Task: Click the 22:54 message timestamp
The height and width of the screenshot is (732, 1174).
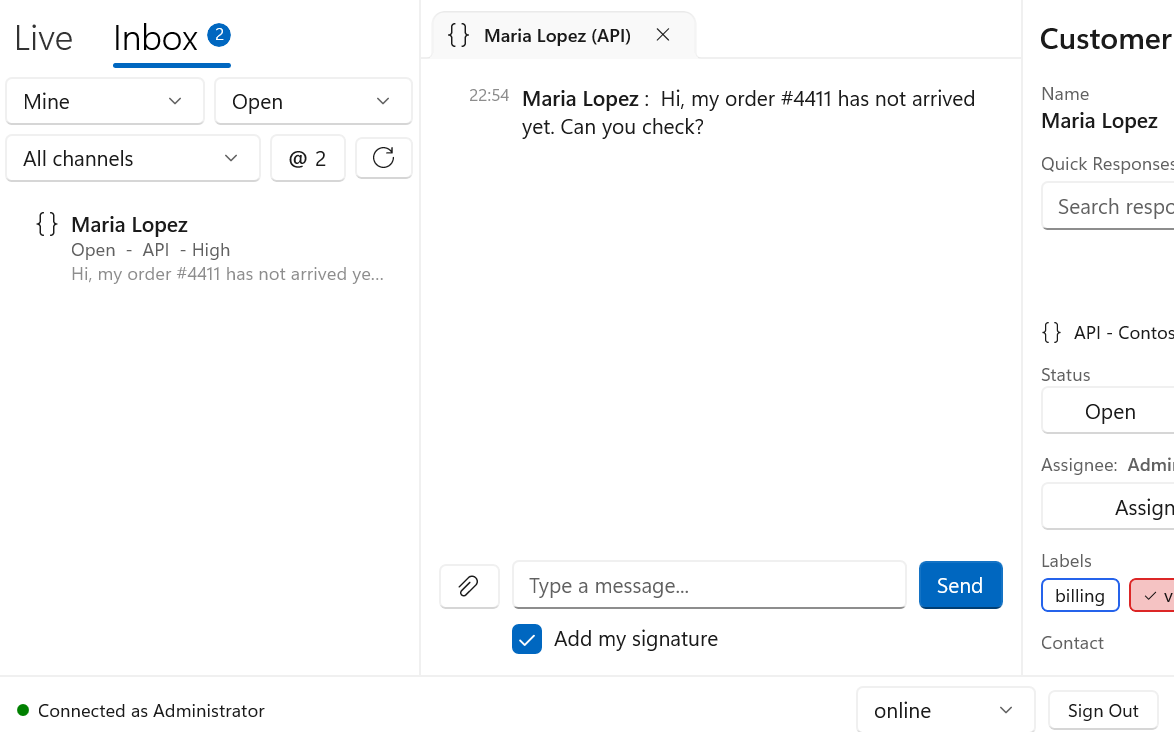Action: click(x=489, y=96)
